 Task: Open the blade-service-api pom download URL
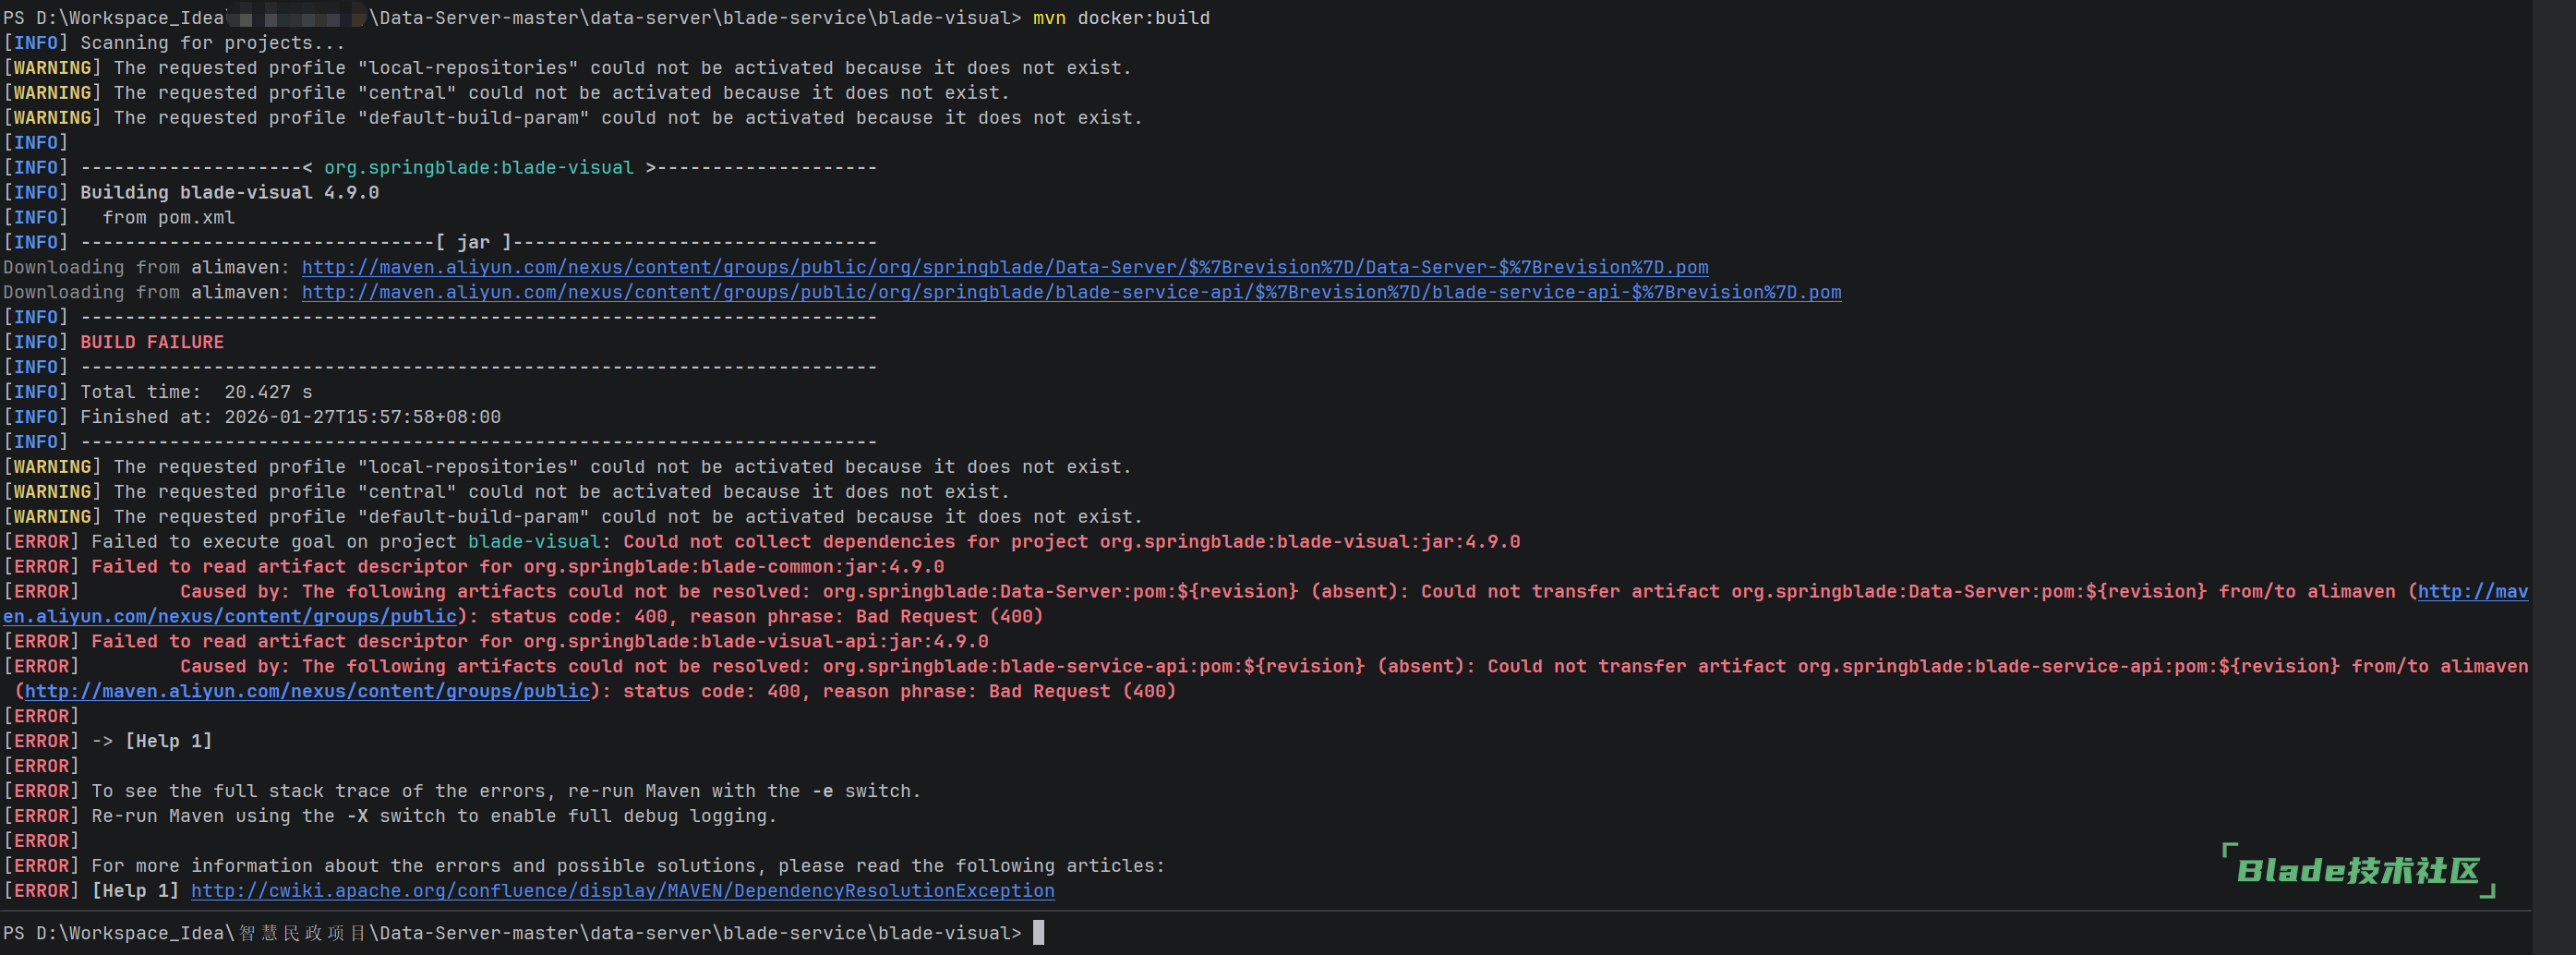(1070, 292)
